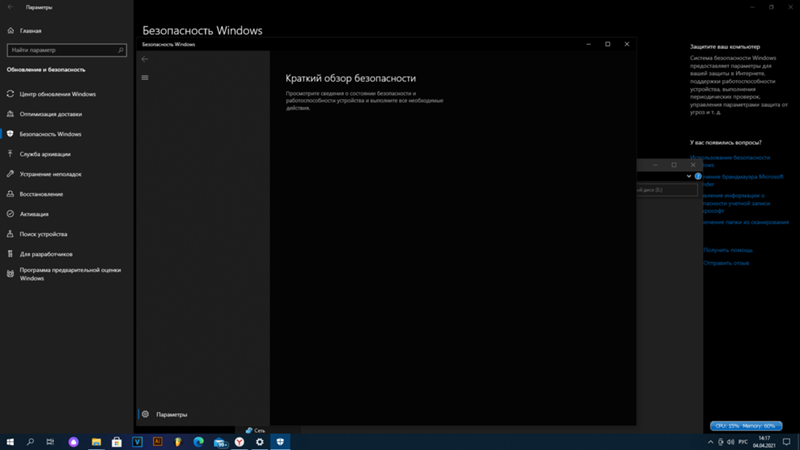
Task: Switch to Windows Security shield on taskbar
Action: [x=280, y=442]
